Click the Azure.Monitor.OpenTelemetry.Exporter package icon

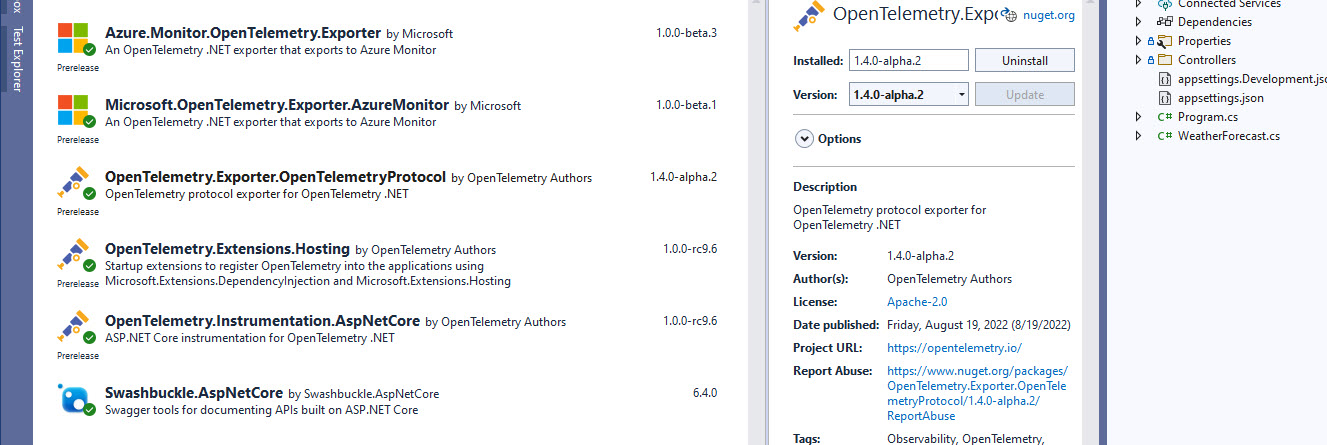pyautogui.click(x=74, y=38)
